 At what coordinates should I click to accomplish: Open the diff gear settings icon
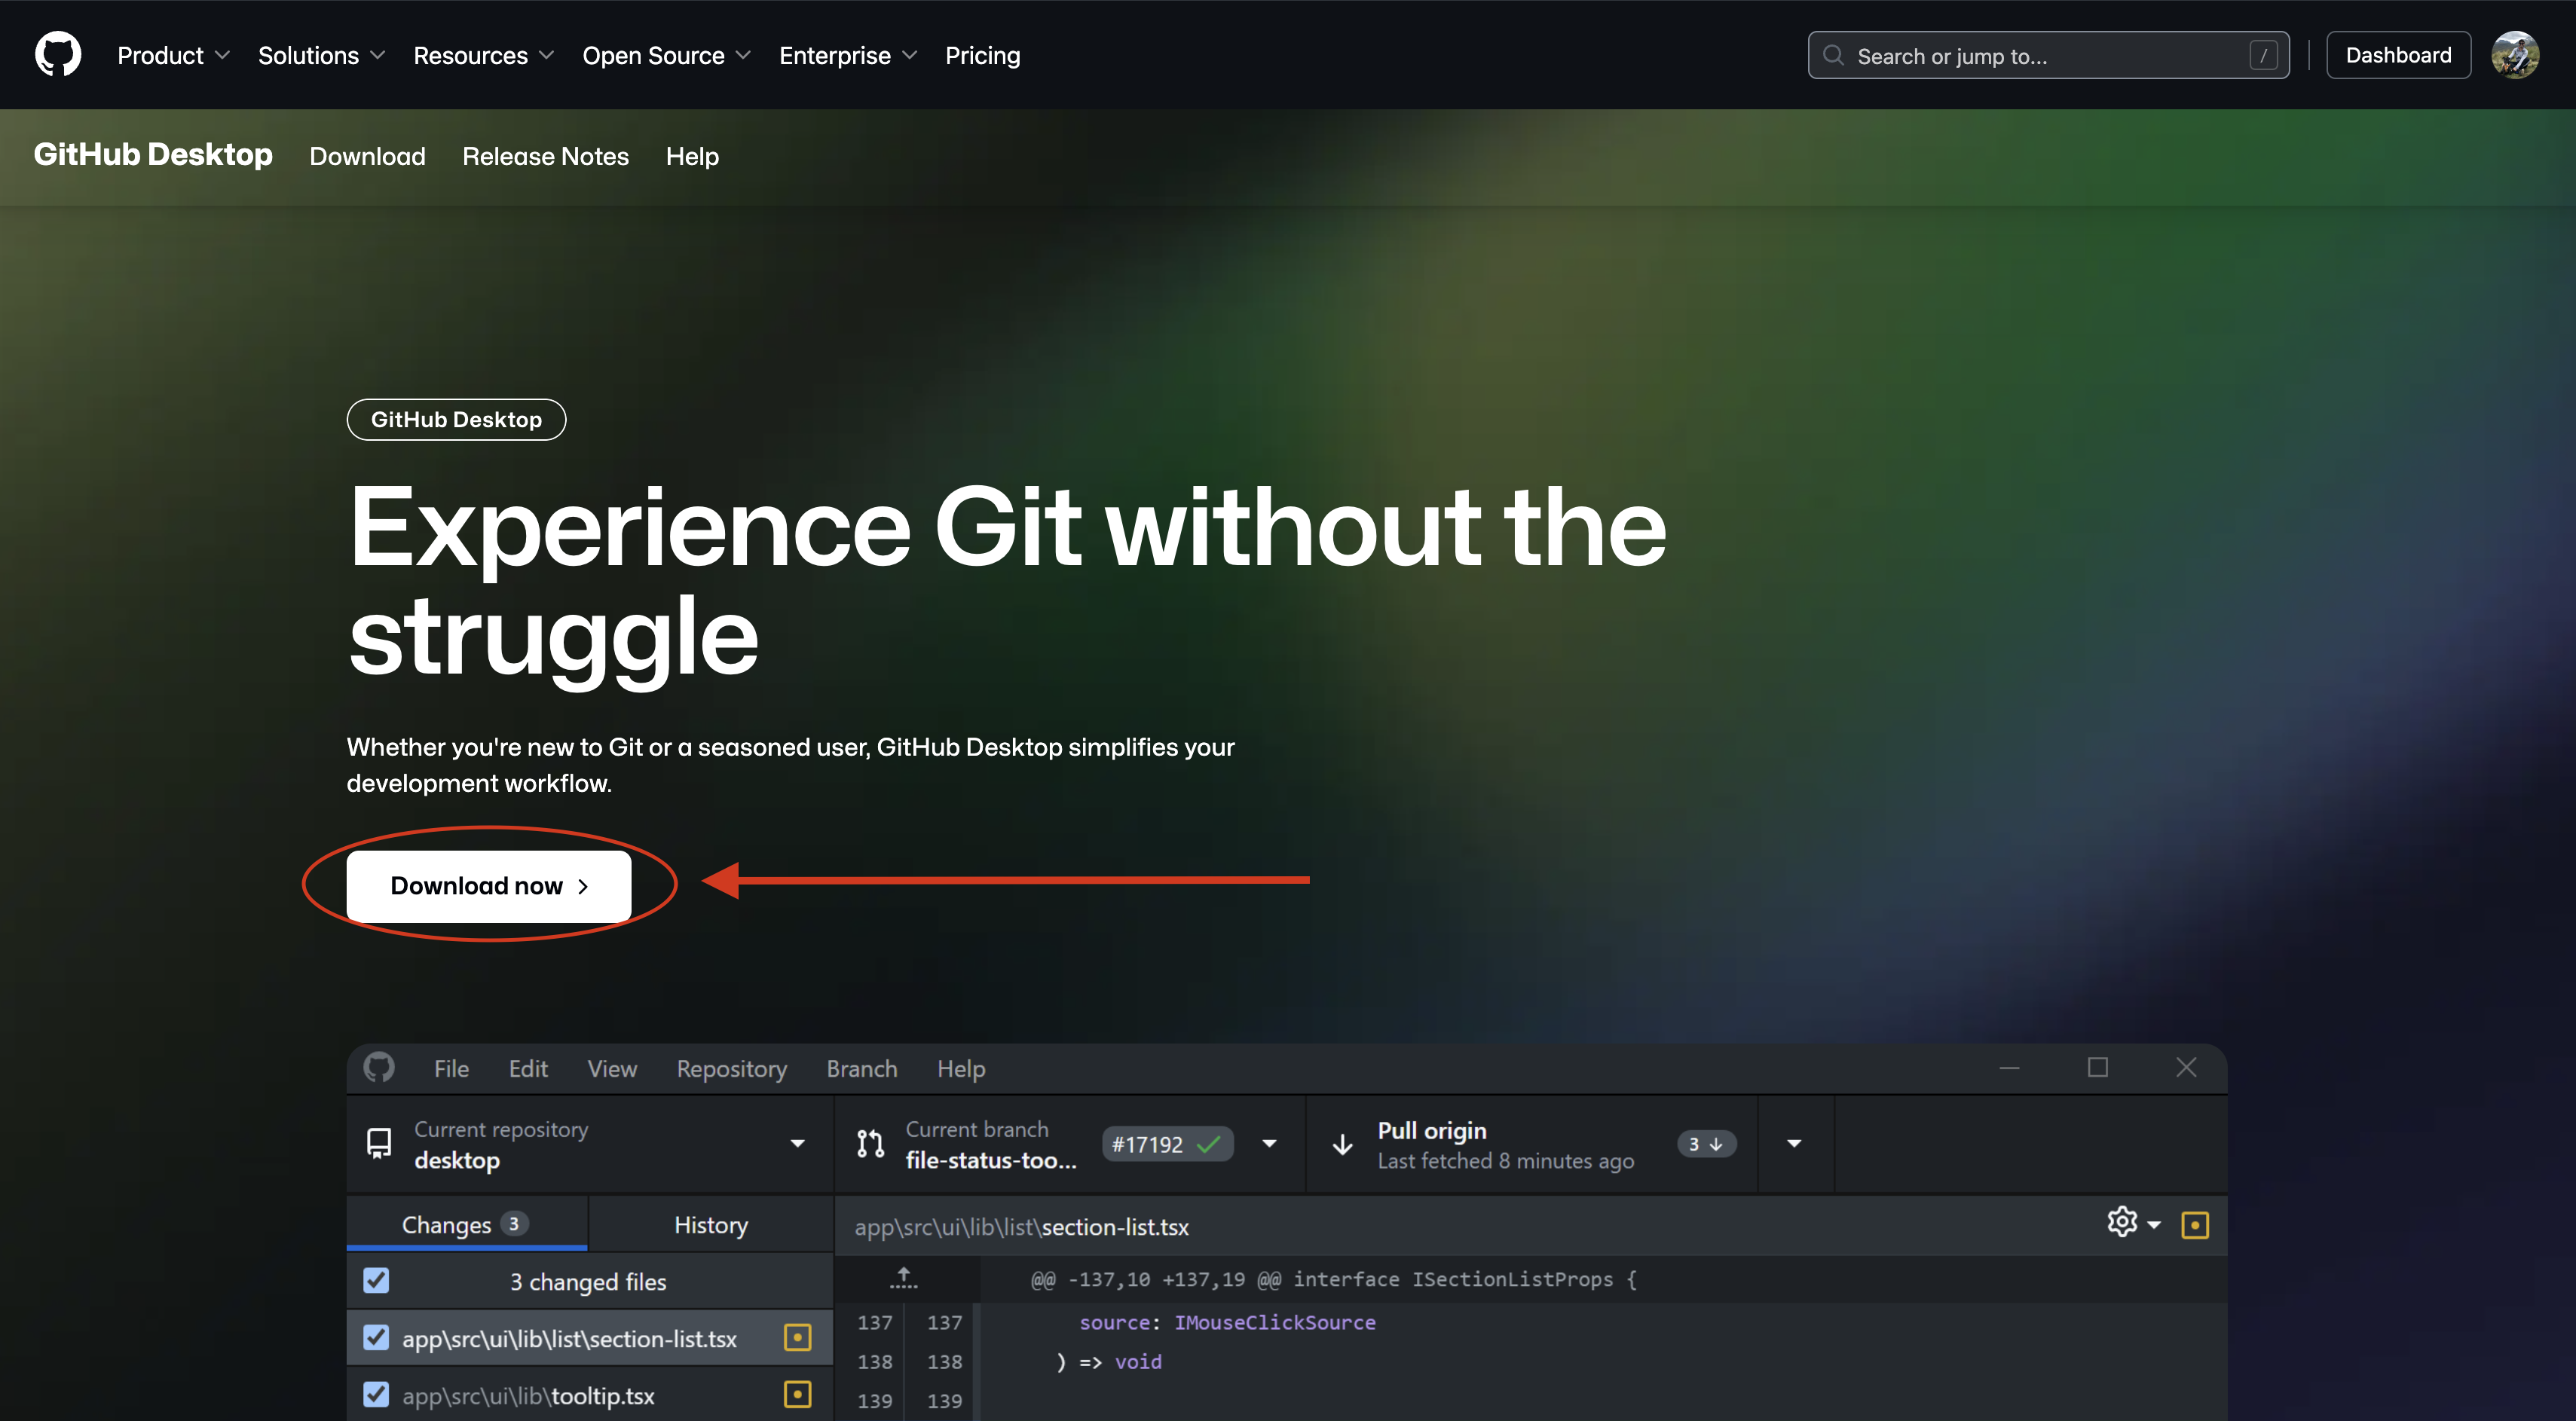pos(2122,1222)
